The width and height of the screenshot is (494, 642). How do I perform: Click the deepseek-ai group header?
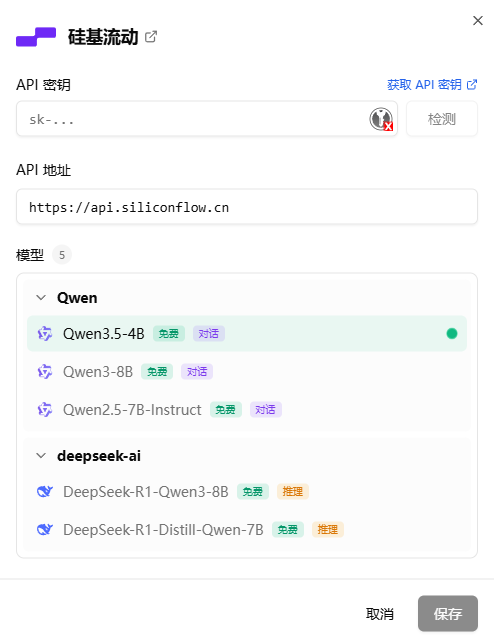(247, 456)
